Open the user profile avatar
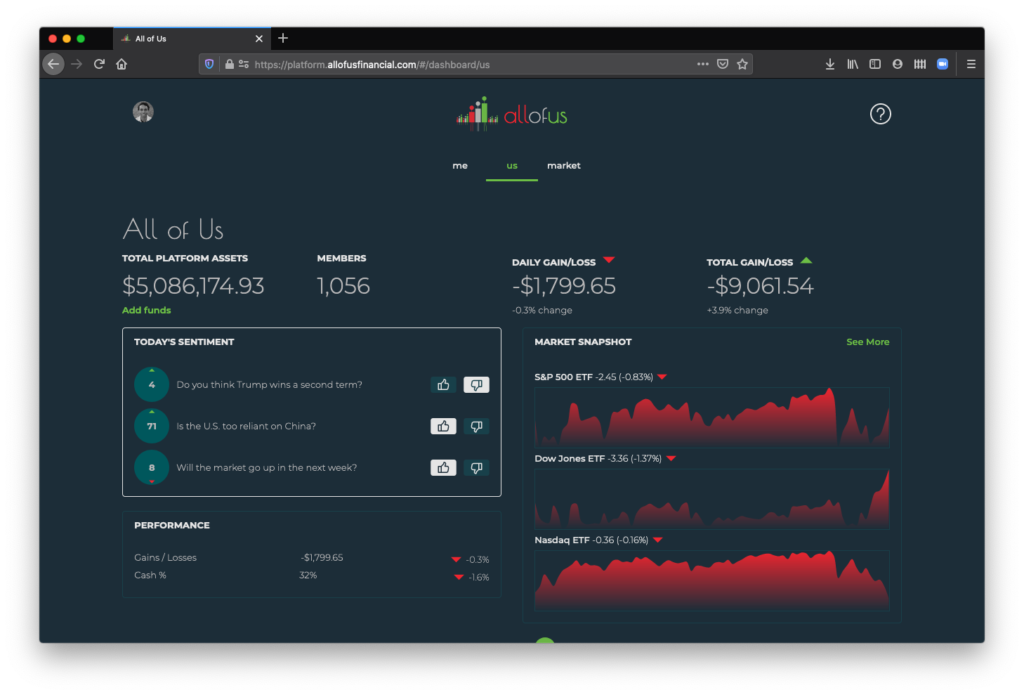This screenshot has width=1024, height=695. point(143,112)
